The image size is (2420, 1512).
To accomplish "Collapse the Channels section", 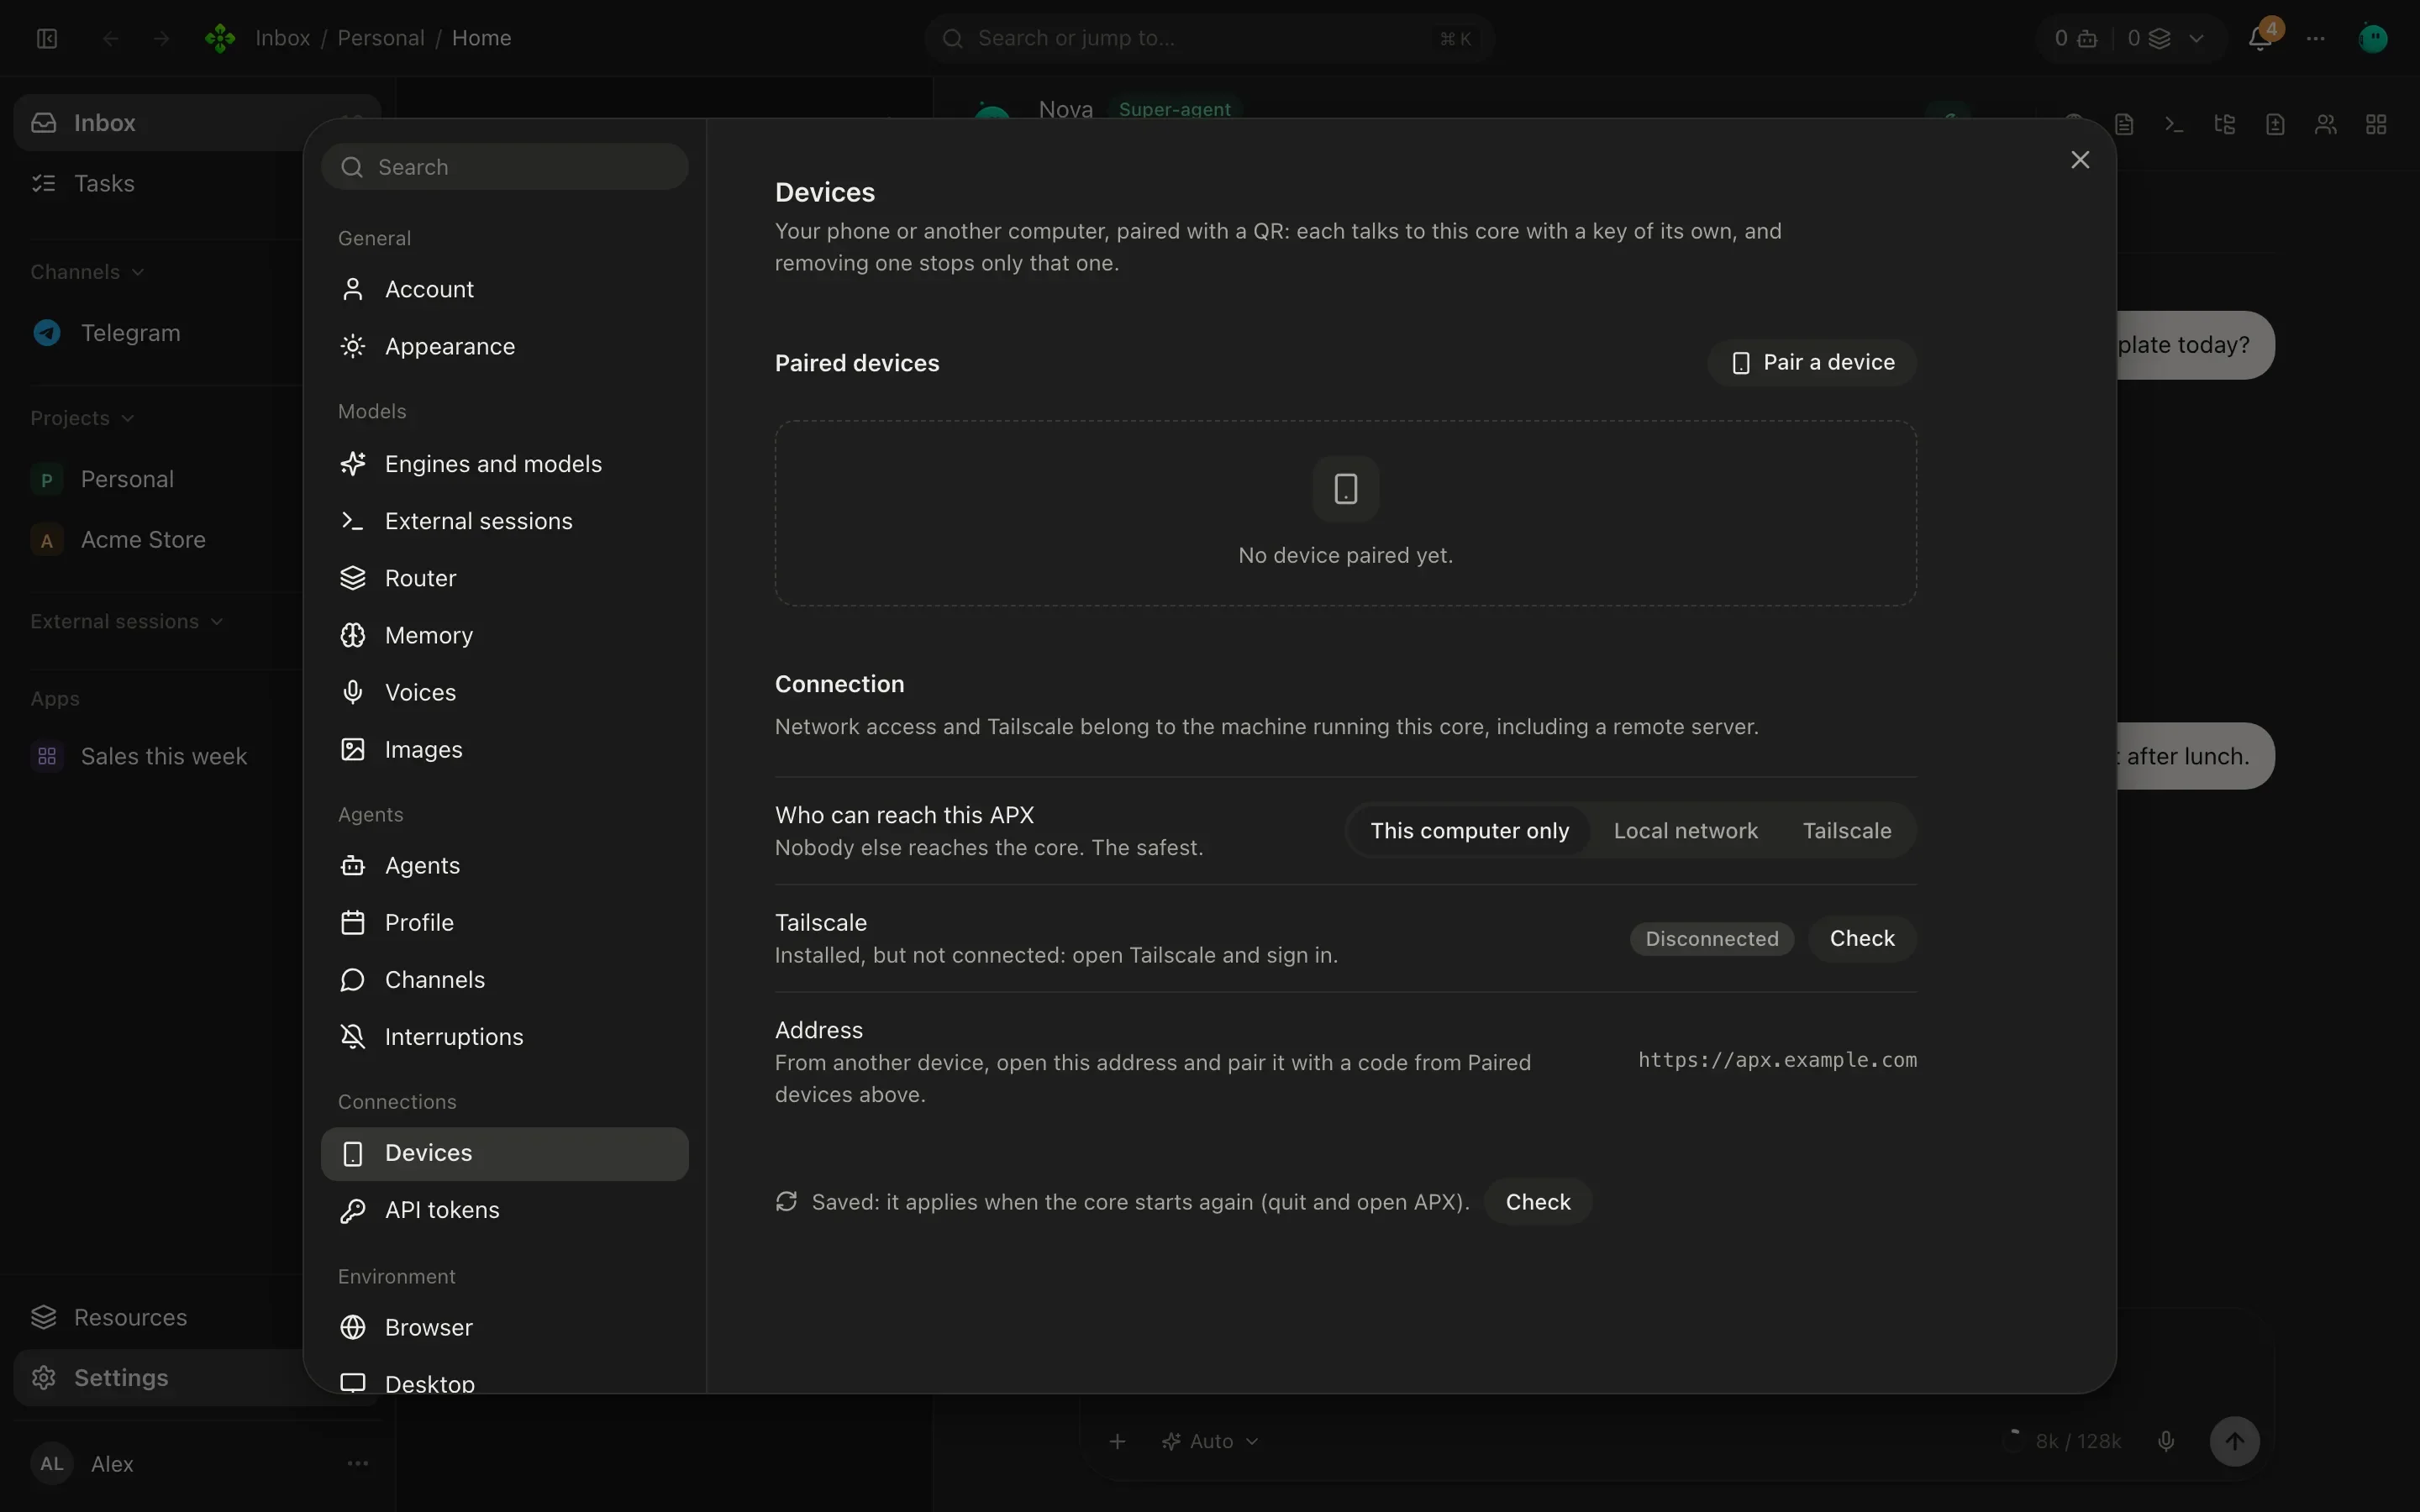I will tap(87, 272).
